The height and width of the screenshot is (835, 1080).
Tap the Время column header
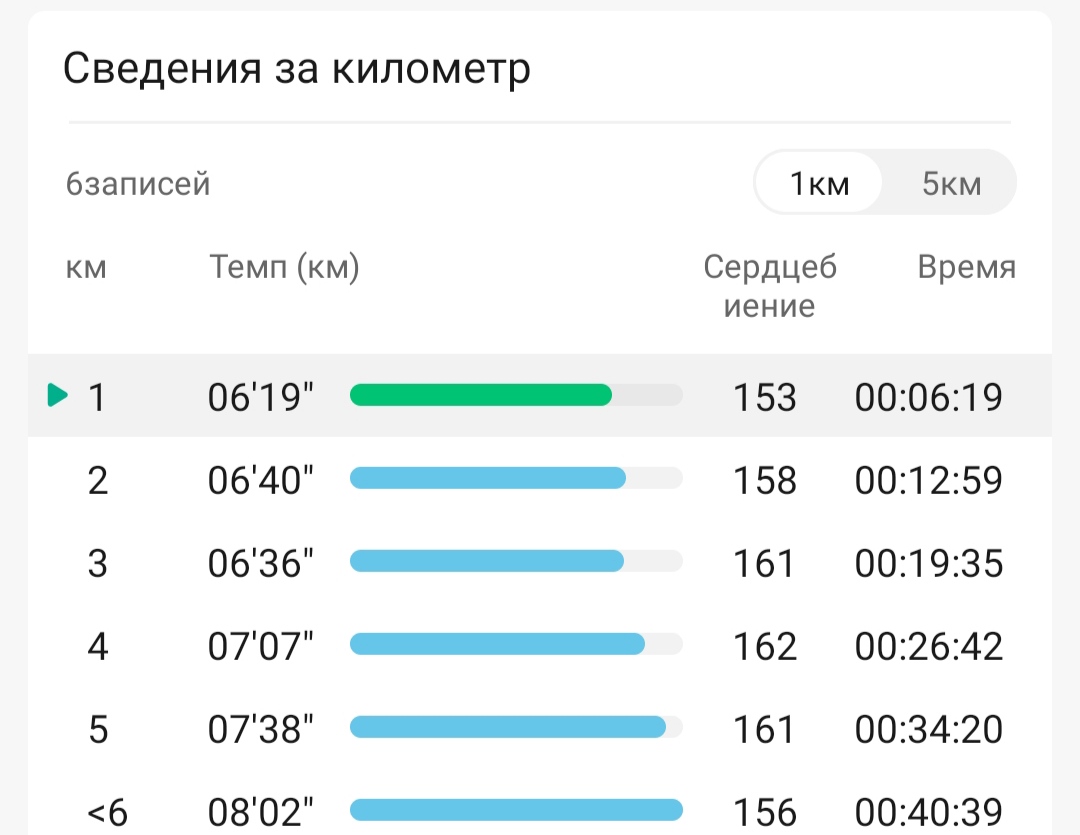tap(966, 267)
